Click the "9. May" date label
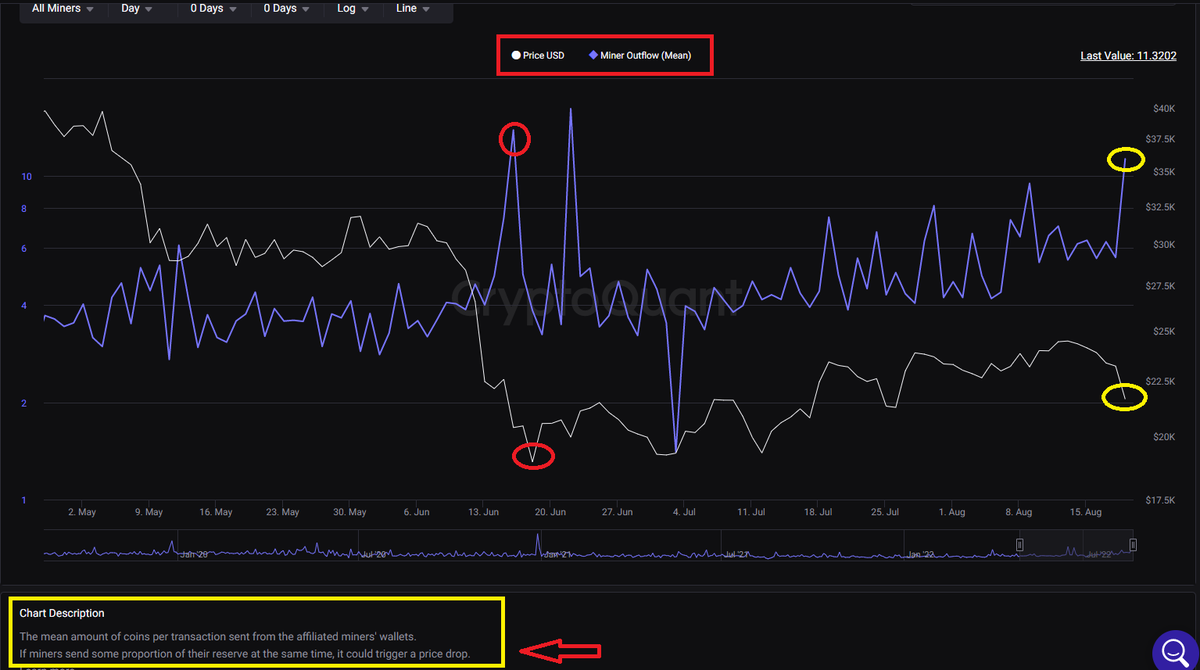 click(x=148, y=512)
